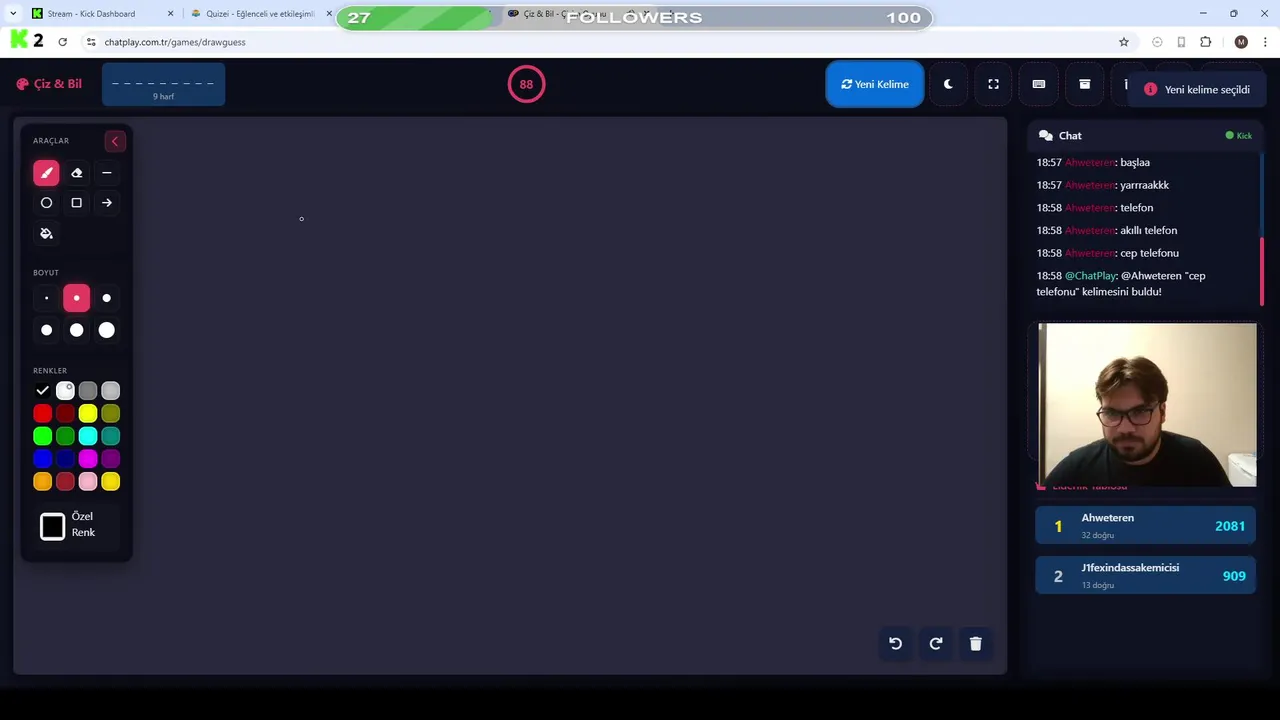Click the 9 harf word hint box
Viewport: 1280px width, 720px height.
163,85
